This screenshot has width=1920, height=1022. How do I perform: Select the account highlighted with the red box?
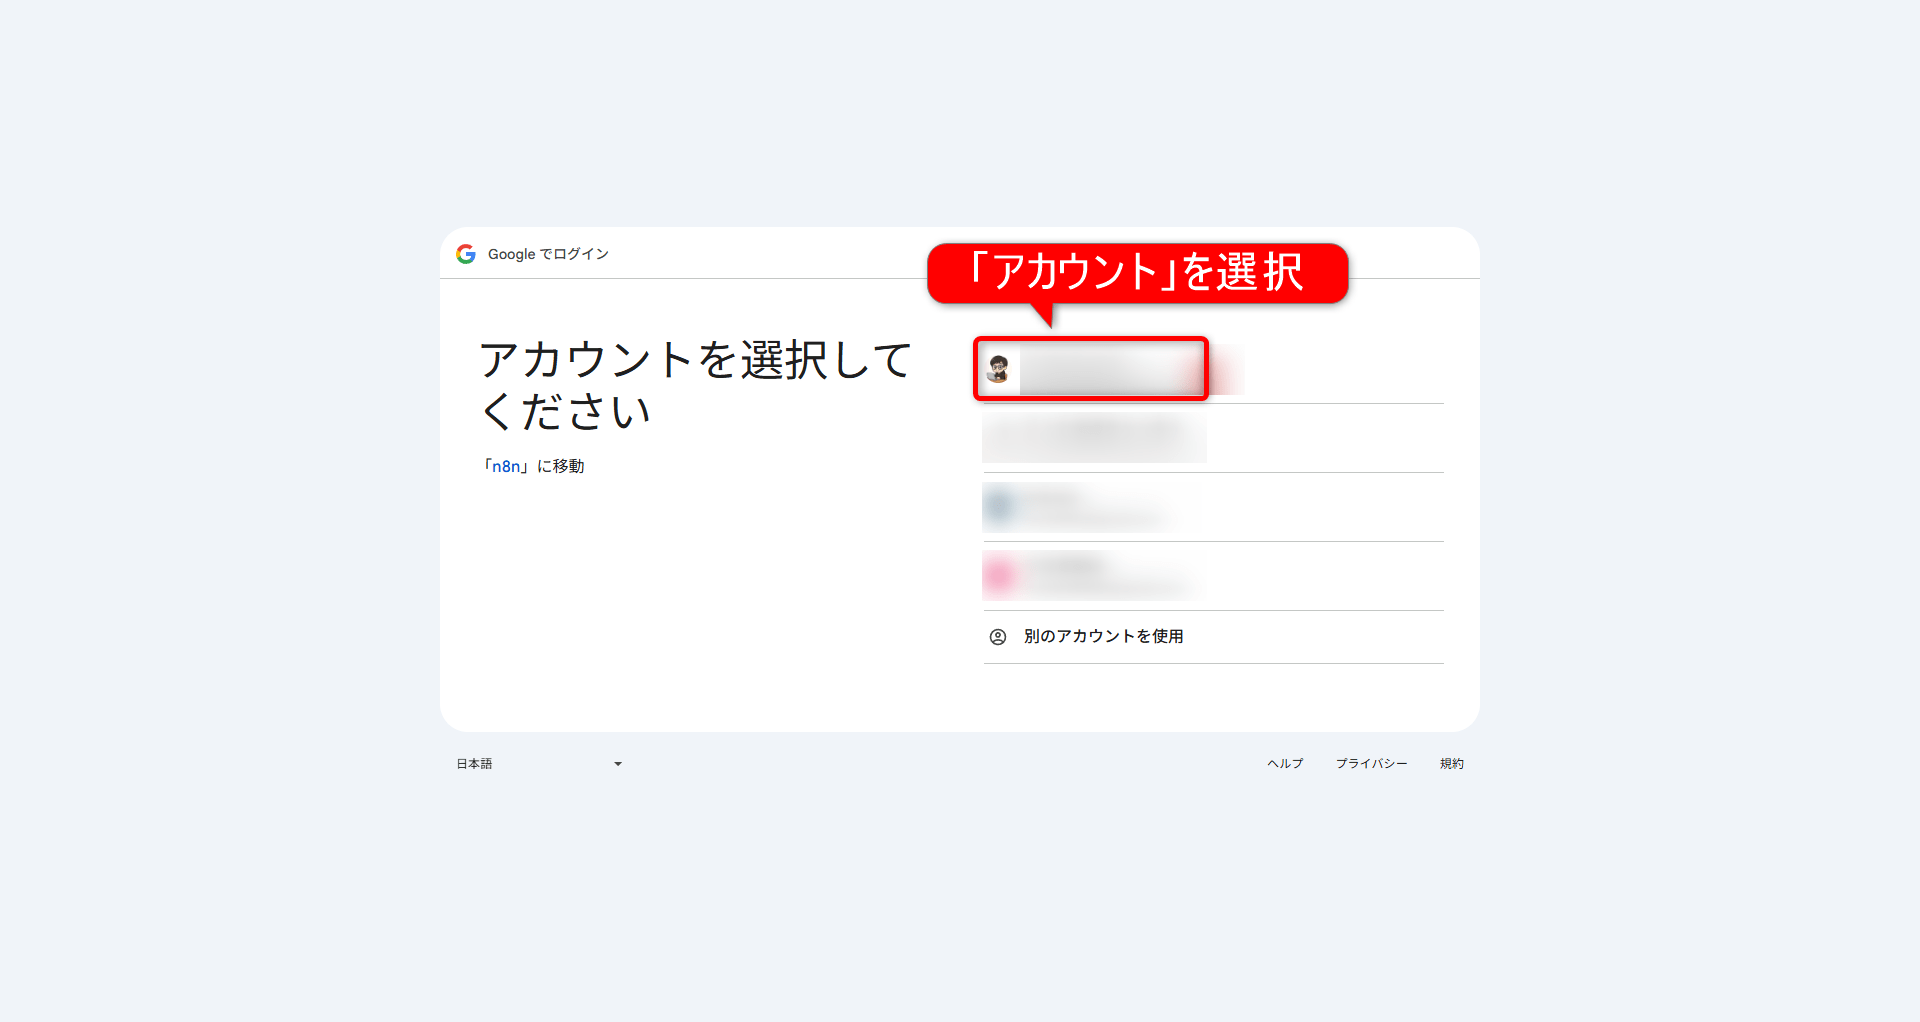[x=1100, y=369]
